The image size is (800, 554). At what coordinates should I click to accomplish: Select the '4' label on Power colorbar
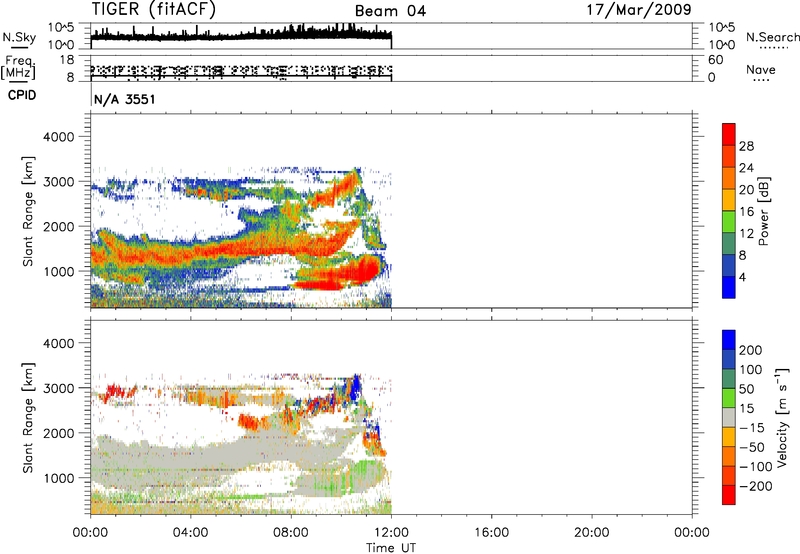click(x=742, y=277)
